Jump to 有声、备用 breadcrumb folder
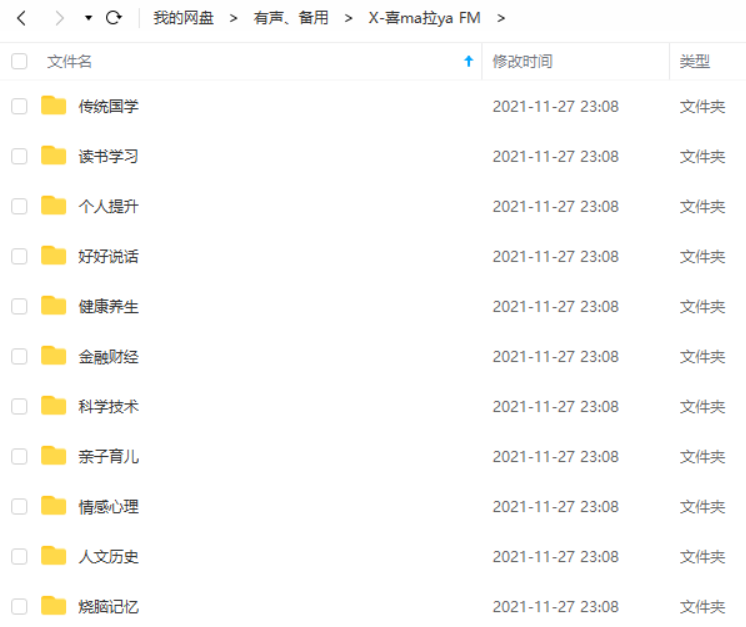 [x=291, y=18]
